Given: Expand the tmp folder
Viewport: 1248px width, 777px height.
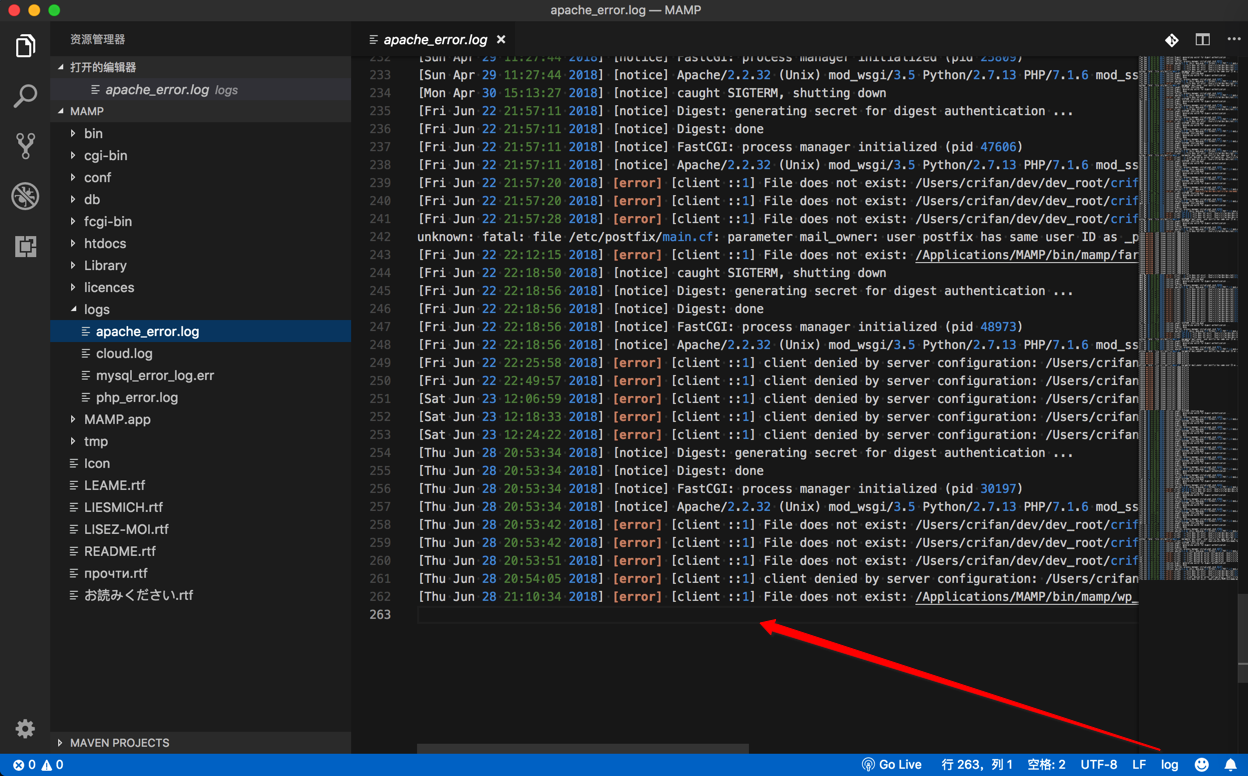Looking at the screenshot, I should point(200,441).
